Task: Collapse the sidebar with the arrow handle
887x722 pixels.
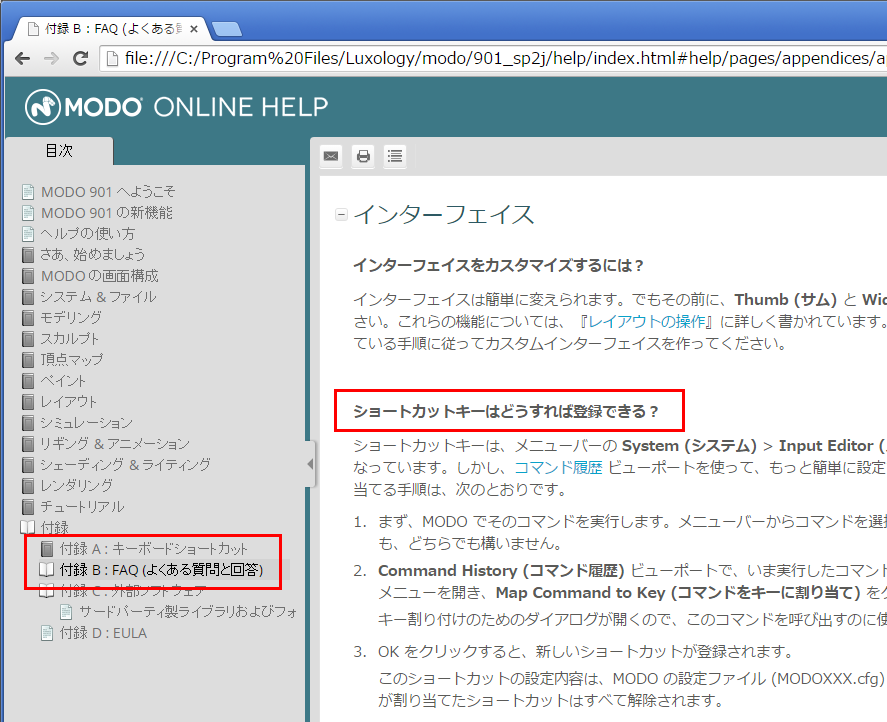Action: coord(310,464)
